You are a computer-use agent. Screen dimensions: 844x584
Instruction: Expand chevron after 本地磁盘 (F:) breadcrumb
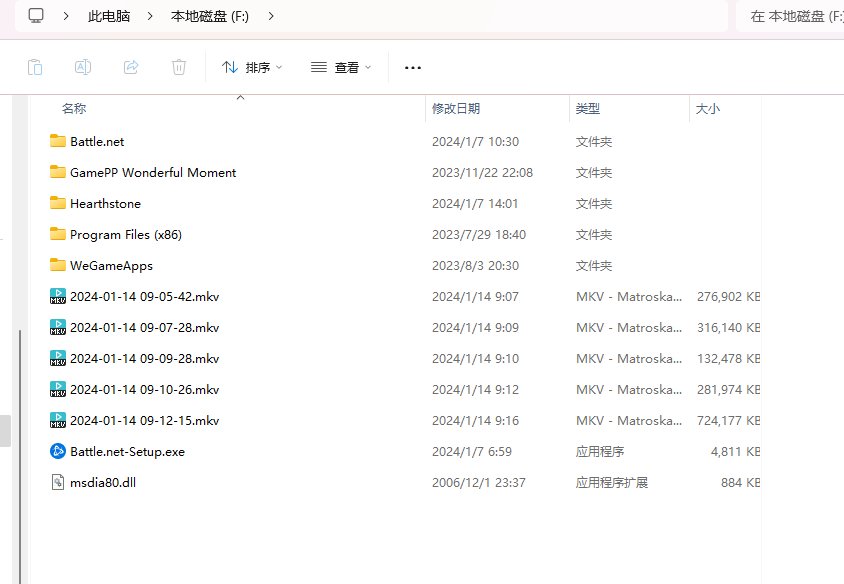point(271,16)
